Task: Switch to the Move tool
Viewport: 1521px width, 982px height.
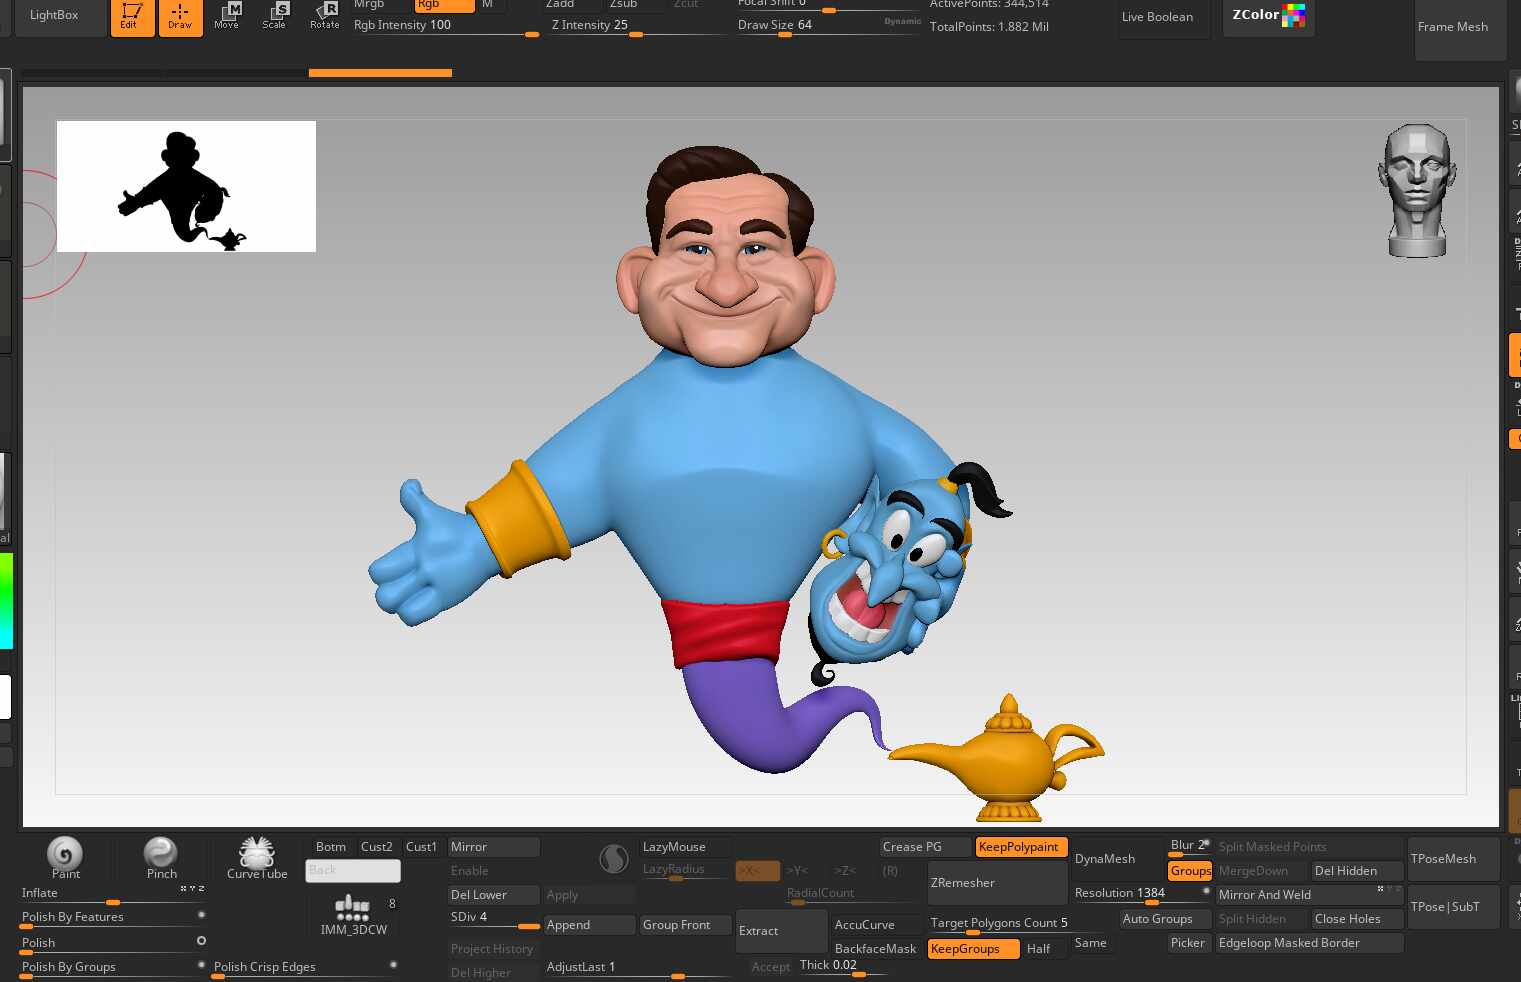Action: [x=227, y=16]
